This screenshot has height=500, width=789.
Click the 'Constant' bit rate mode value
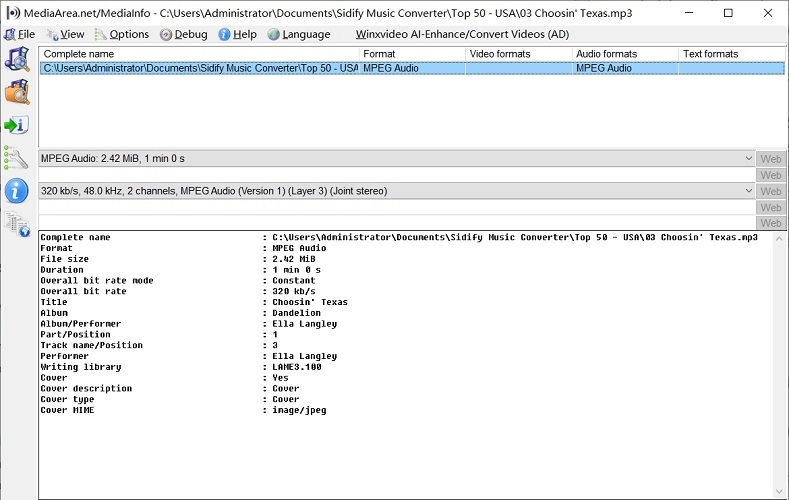(294, 281)
